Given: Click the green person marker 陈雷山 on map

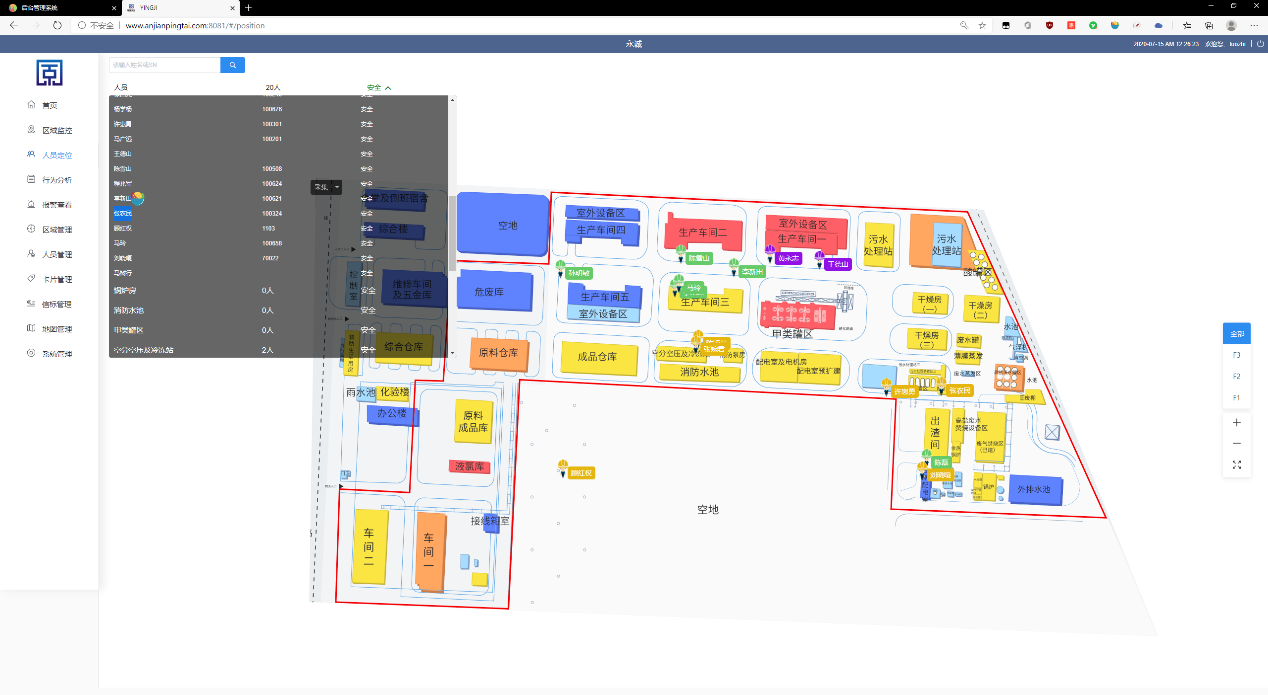Looking at the screenshot, I should [697, 258].
